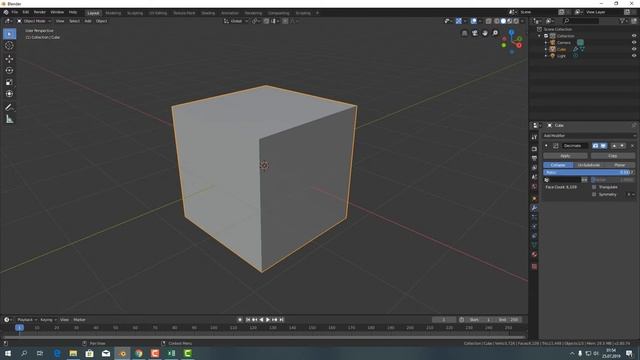Open the Windows Start menu

coord(8,353)
